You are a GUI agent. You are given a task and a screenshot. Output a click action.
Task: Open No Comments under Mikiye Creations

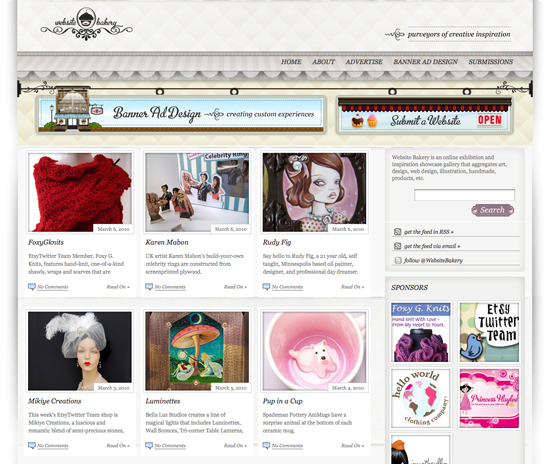53,446
